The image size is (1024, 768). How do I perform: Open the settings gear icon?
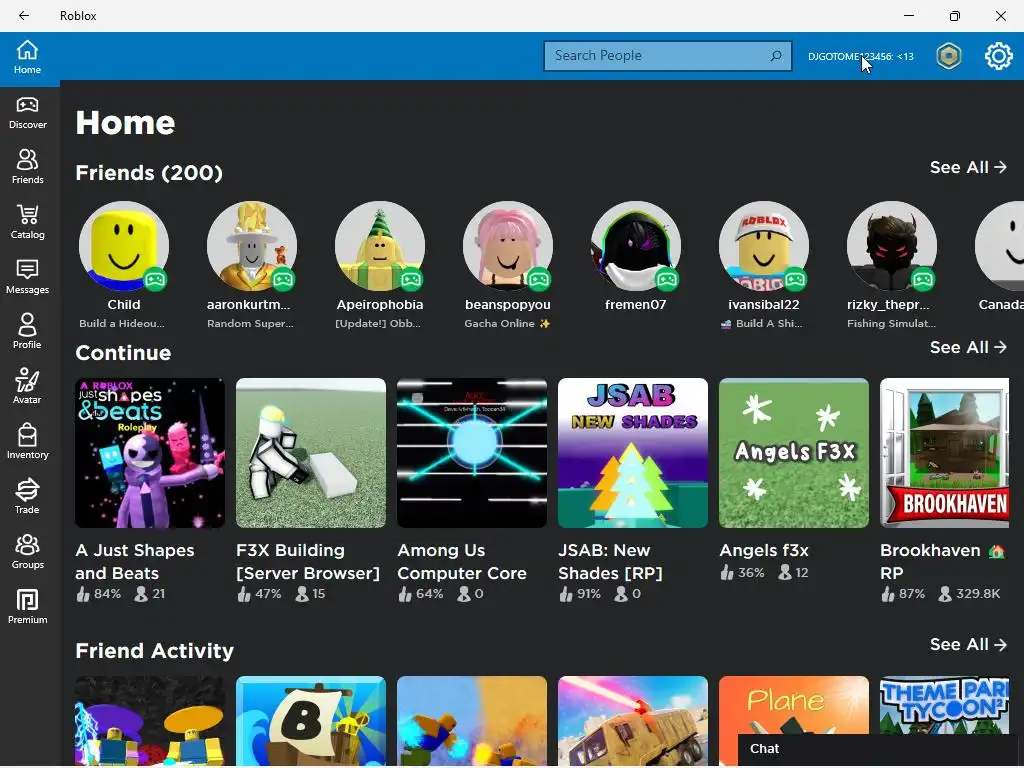coord(998,56)
